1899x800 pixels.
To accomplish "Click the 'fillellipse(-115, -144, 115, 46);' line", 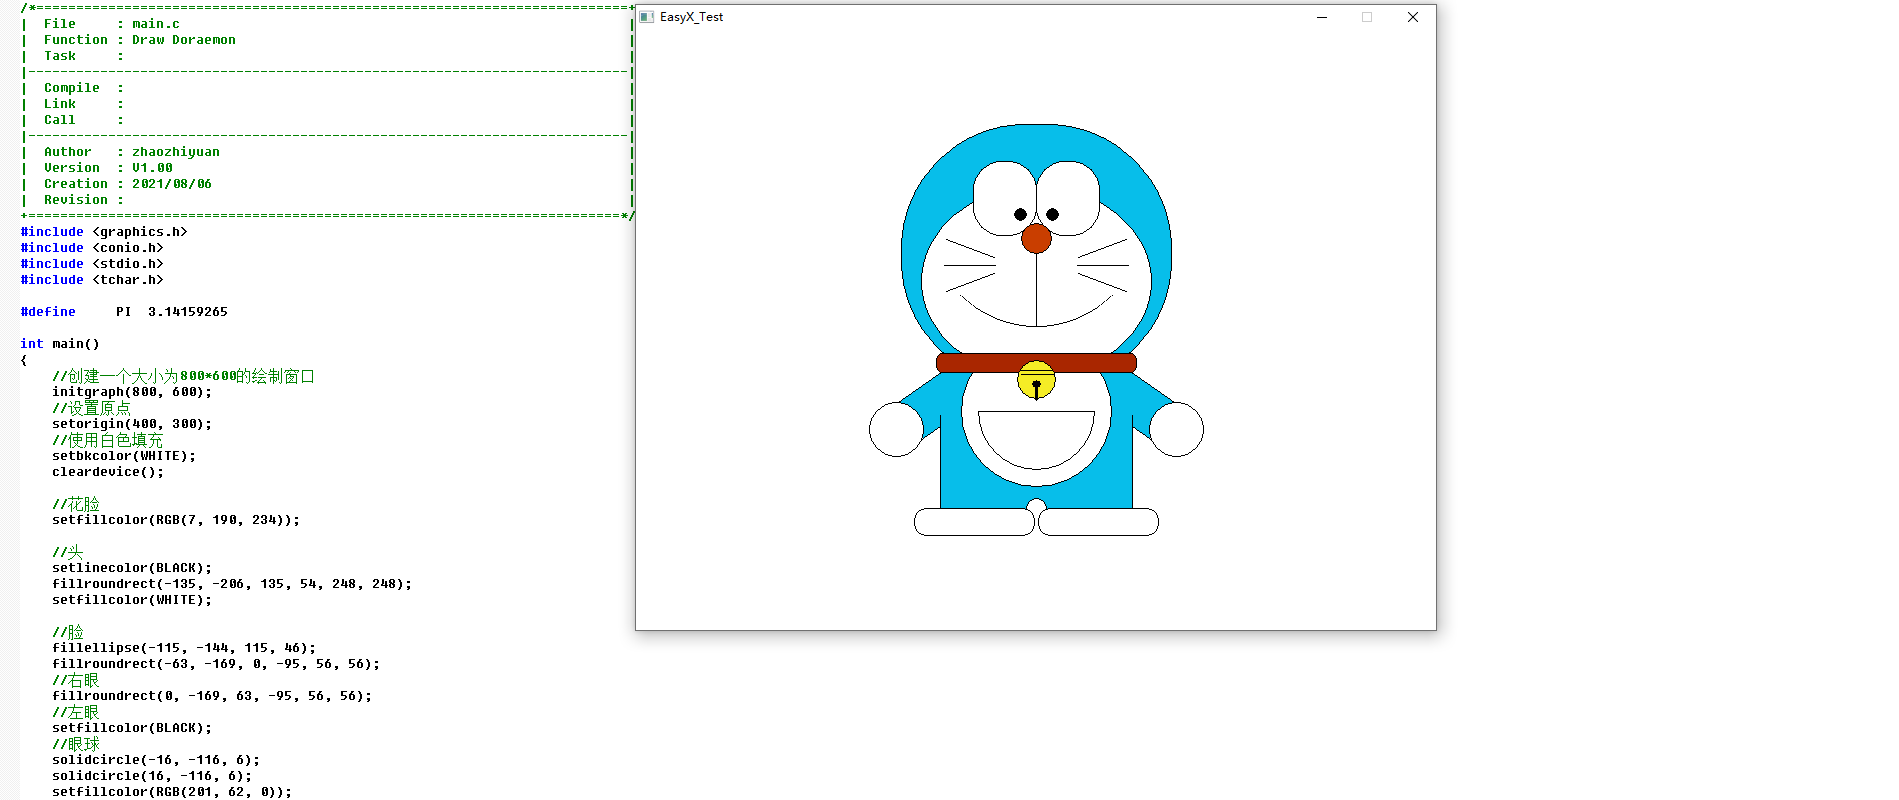I will point(184,648).
